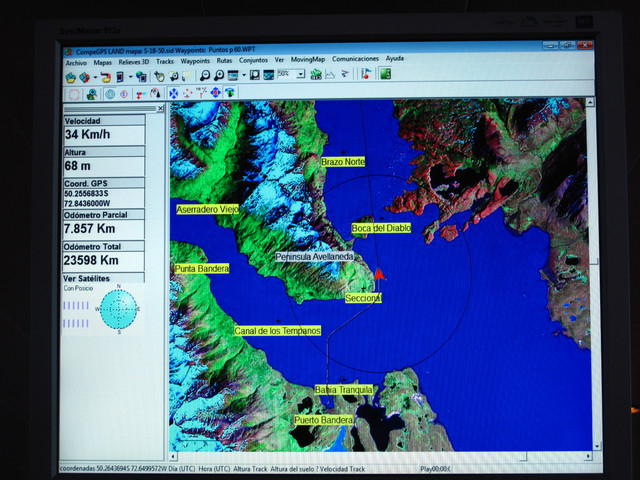Click the Coord. GPS value 50.2556833S
Screen dimensions: 640x480
(86, 193)
